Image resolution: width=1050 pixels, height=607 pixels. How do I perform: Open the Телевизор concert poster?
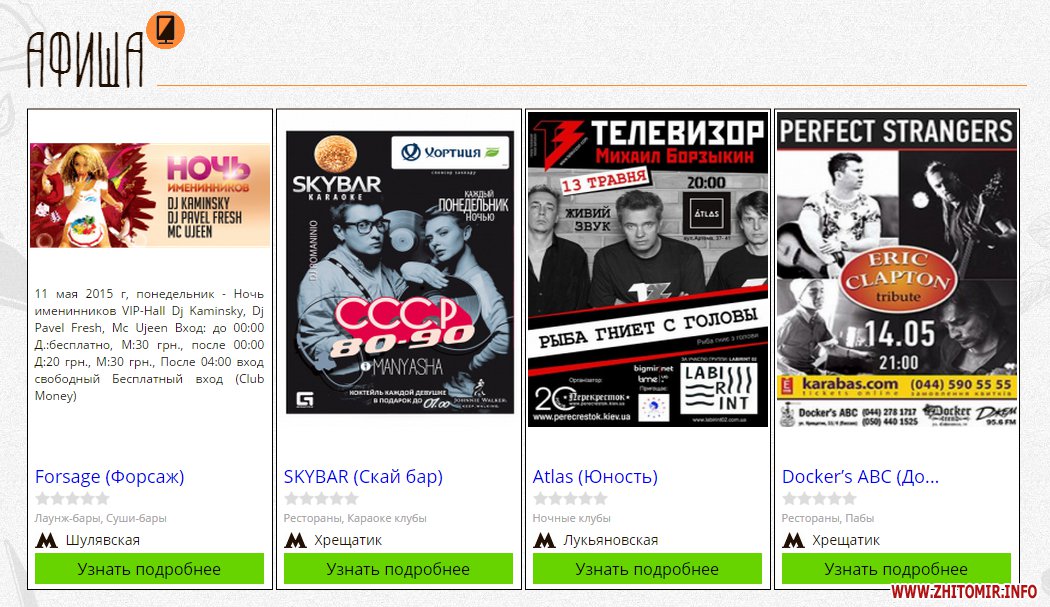(x=648, y=269)
